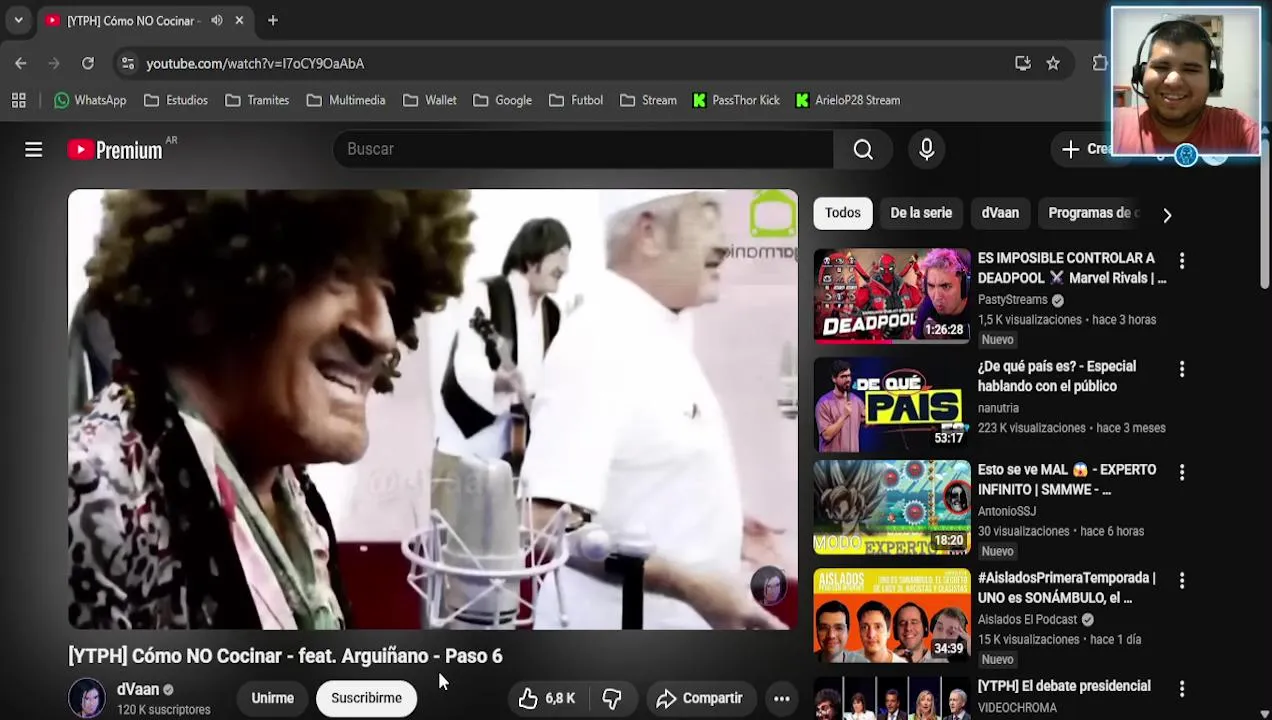Open ¿De qué país es? video title
Viewport: 1272px width, 720px height.
click(x=1057, y=376)
